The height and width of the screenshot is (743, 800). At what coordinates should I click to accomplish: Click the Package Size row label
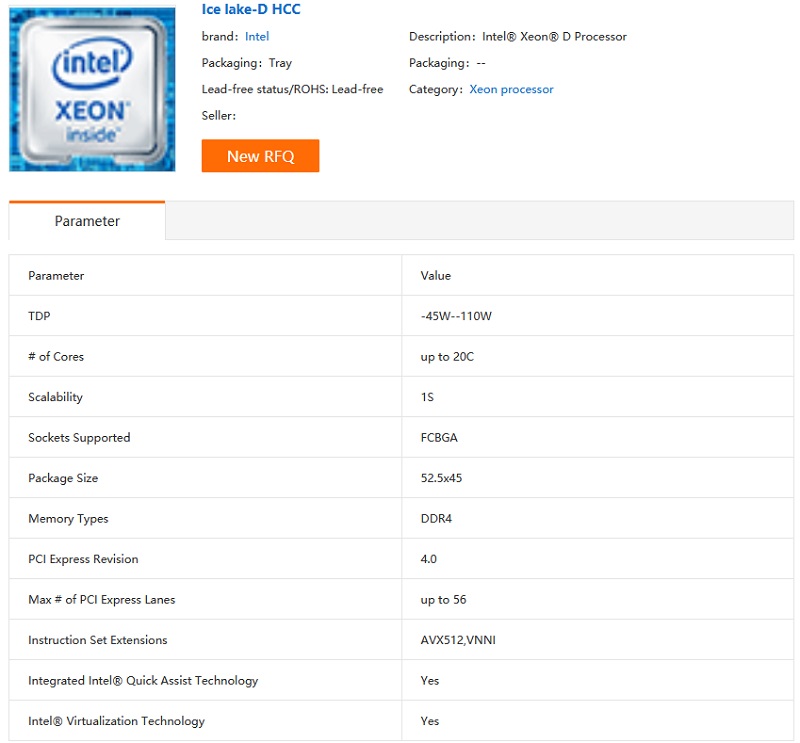coord(63,478)
